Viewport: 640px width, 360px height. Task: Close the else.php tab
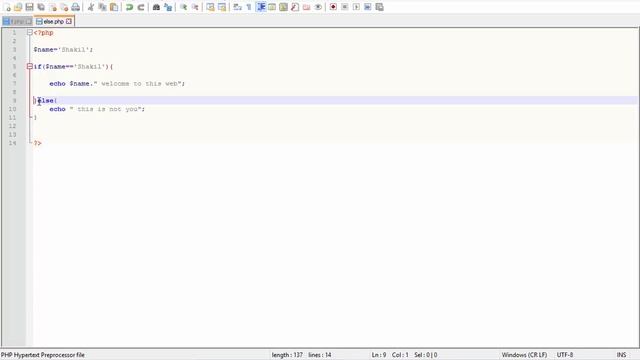[69, 21]
